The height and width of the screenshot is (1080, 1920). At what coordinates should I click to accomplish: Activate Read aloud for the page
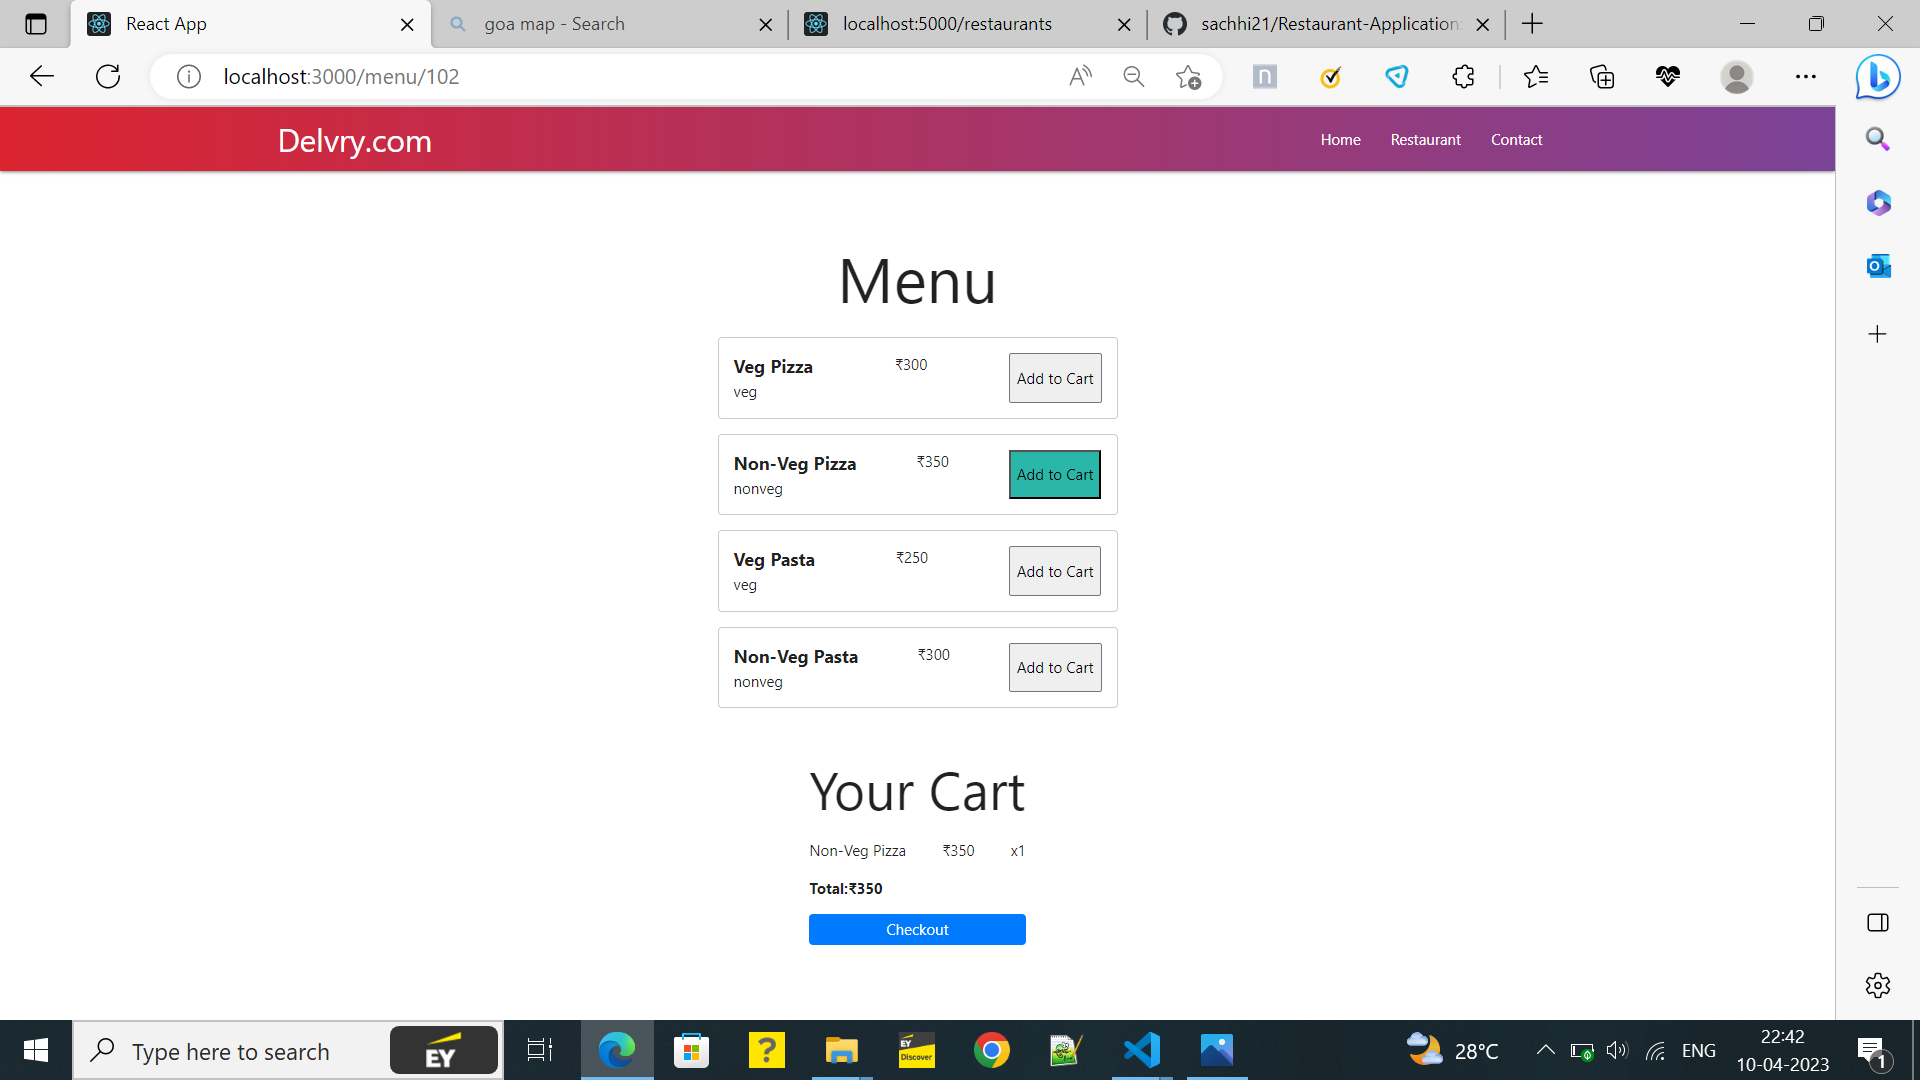[x=1080, y=76]
